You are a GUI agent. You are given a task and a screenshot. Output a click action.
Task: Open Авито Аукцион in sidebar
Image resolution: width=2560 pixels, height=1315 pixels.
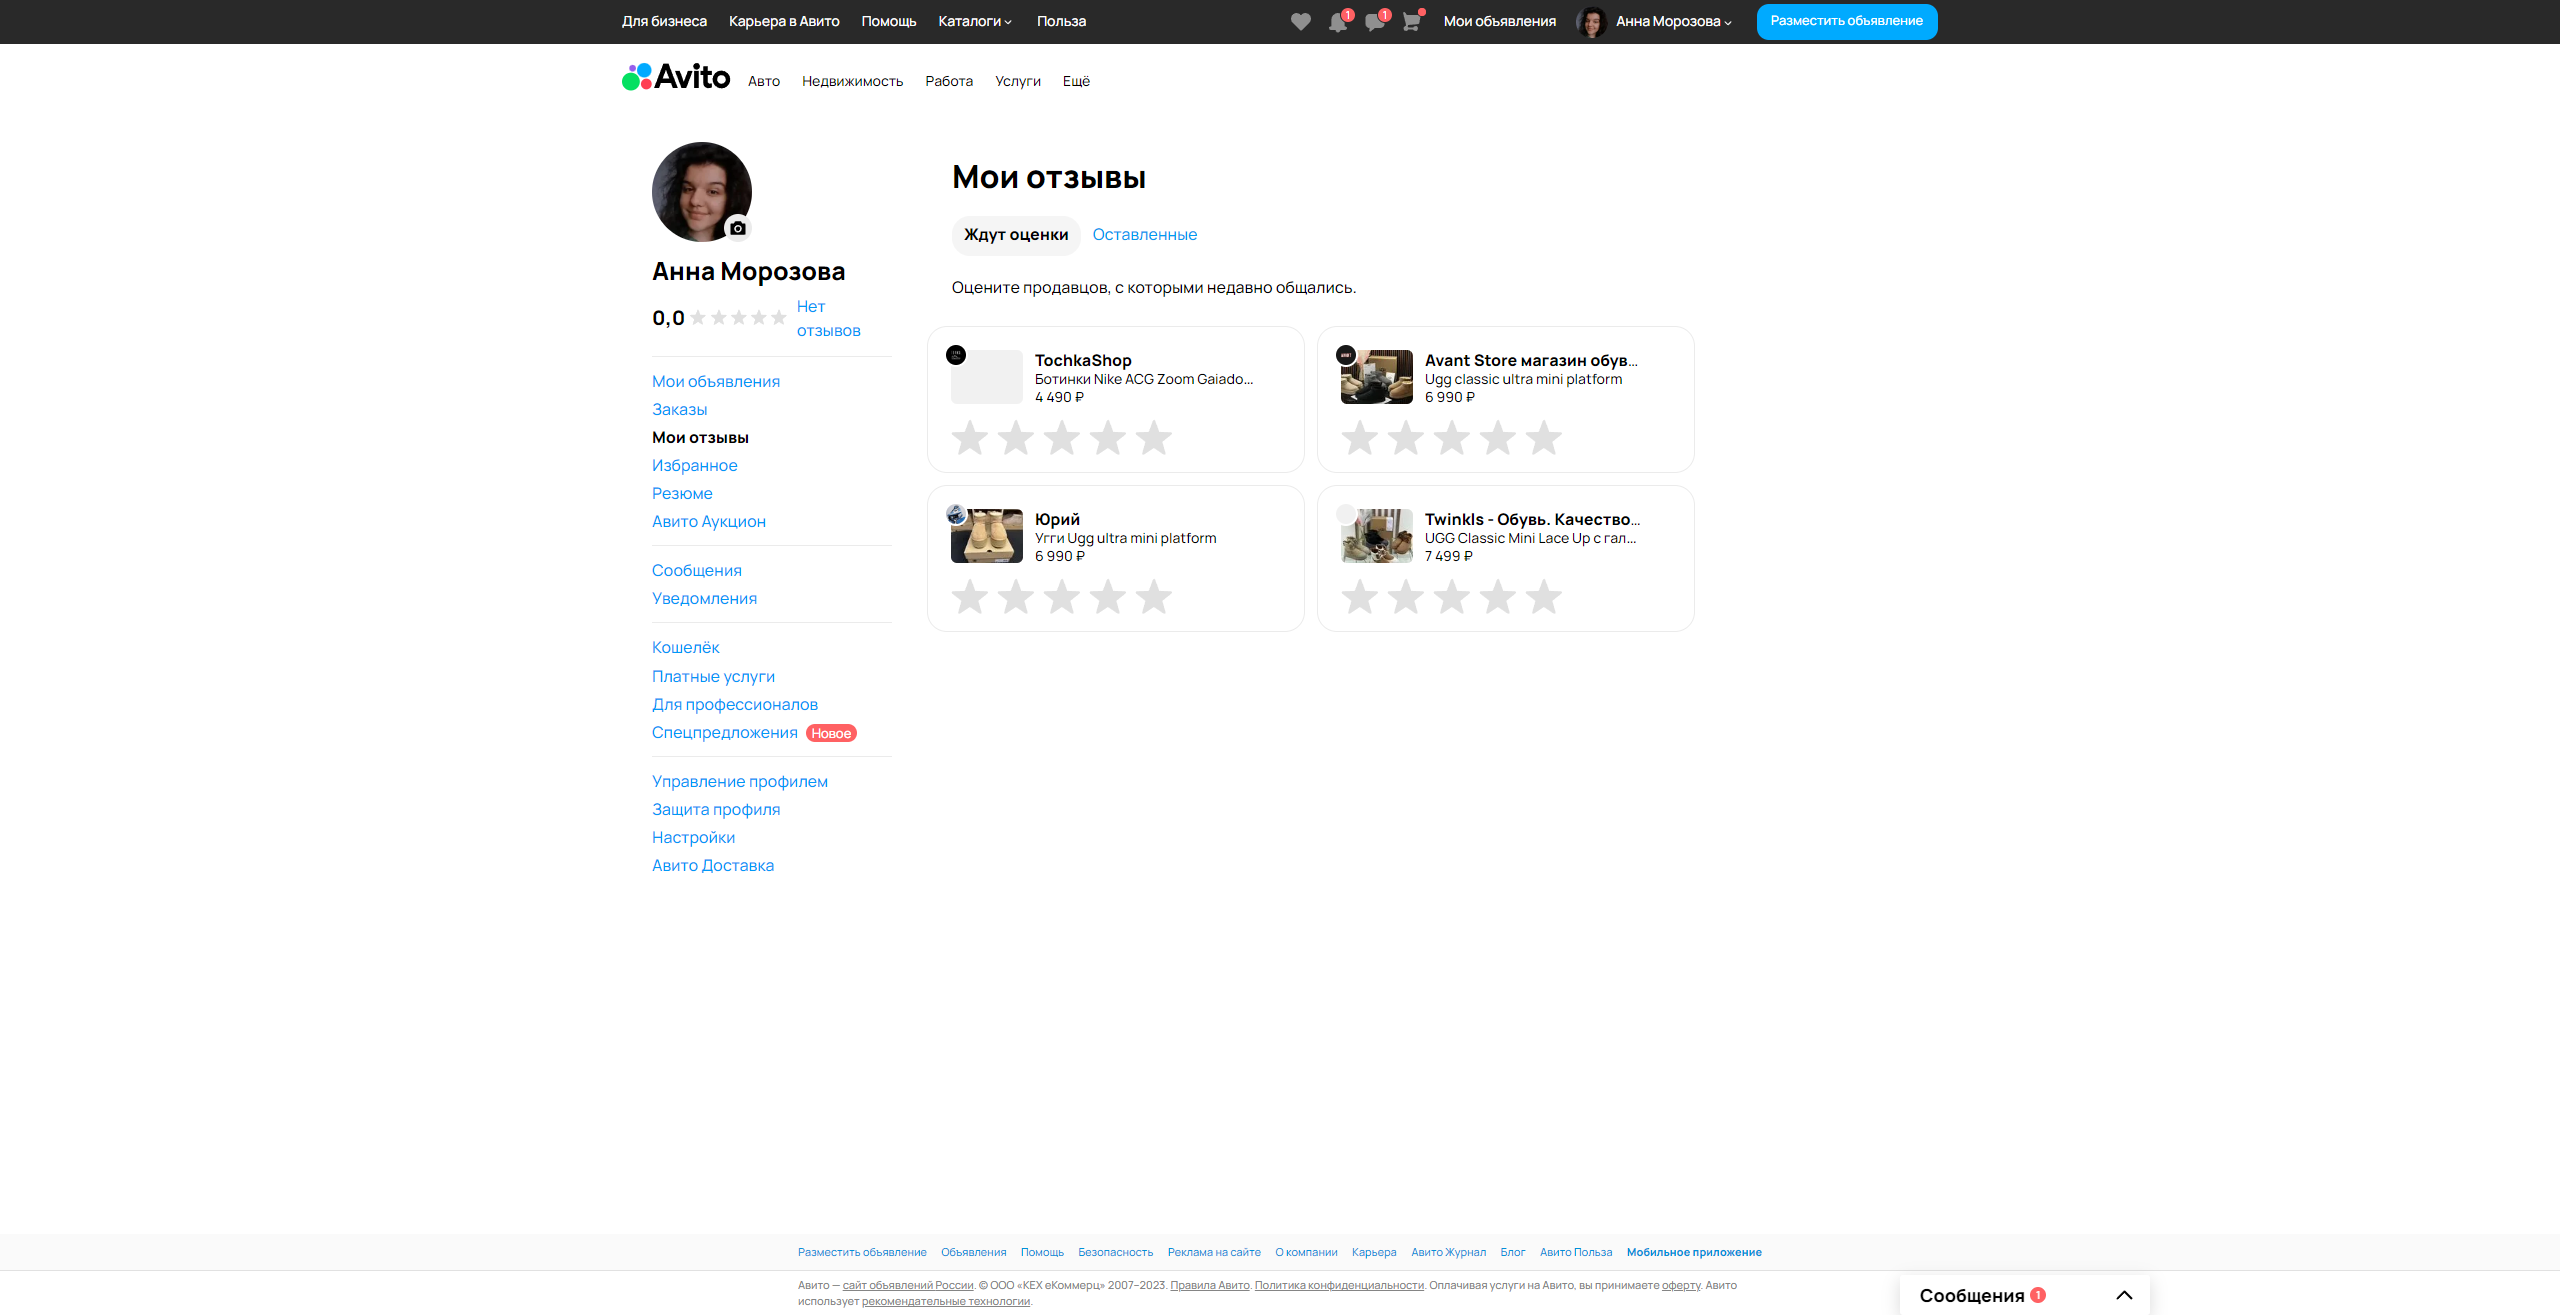[x=709, y=522]
